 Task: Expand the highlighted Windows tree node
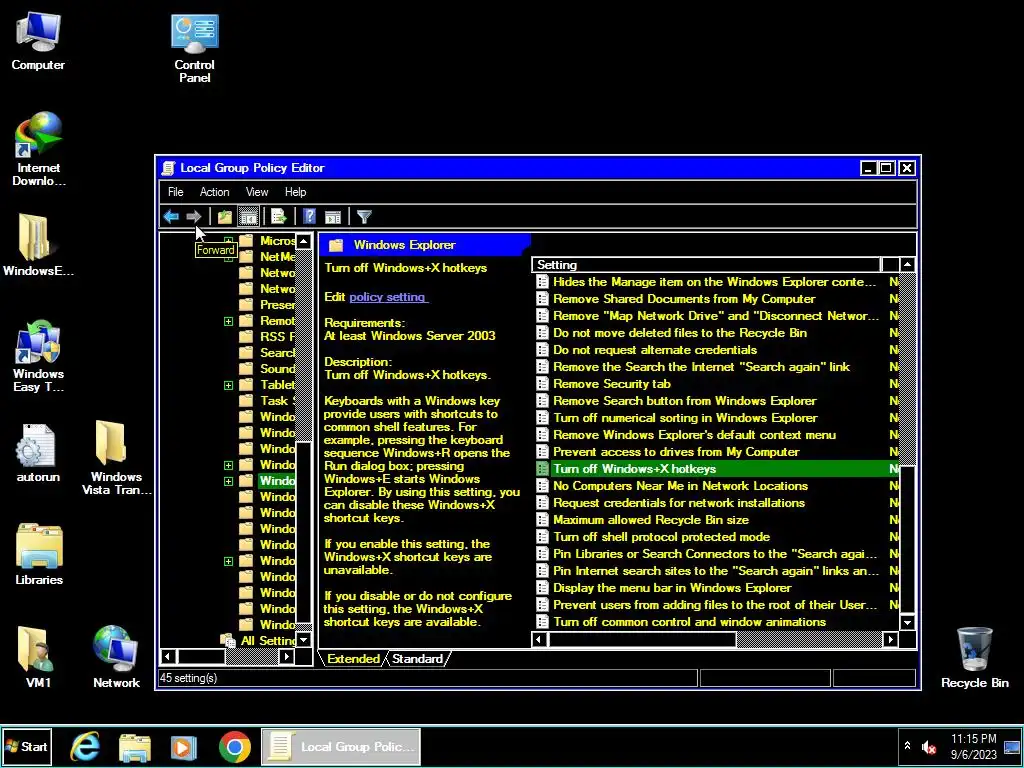point(228,481)
